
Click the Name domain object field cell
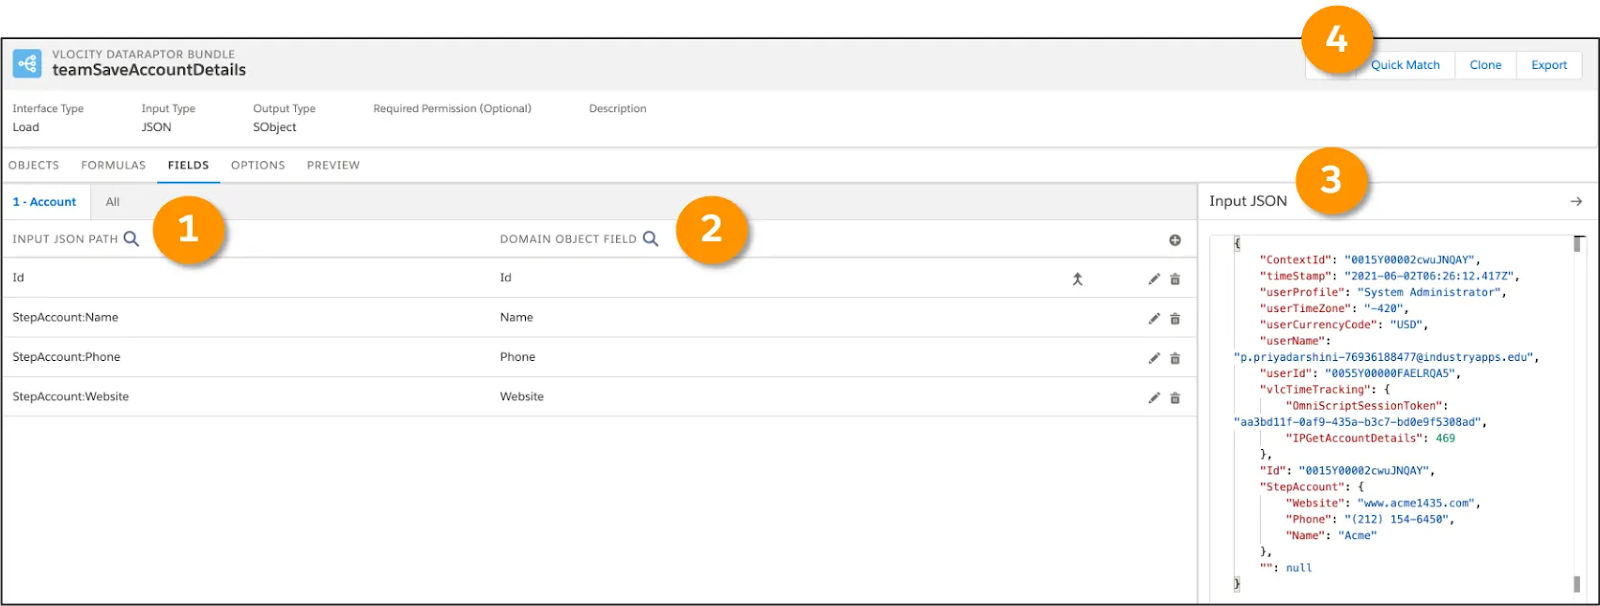[x=517, y=317]
